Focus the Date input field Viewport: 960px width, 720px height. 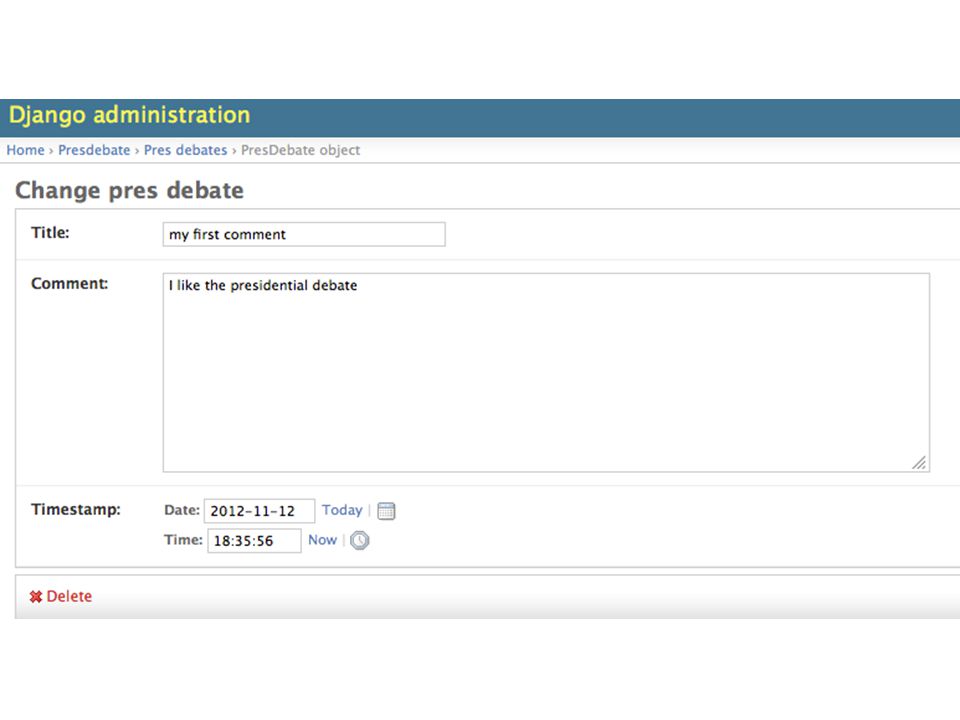260,511
